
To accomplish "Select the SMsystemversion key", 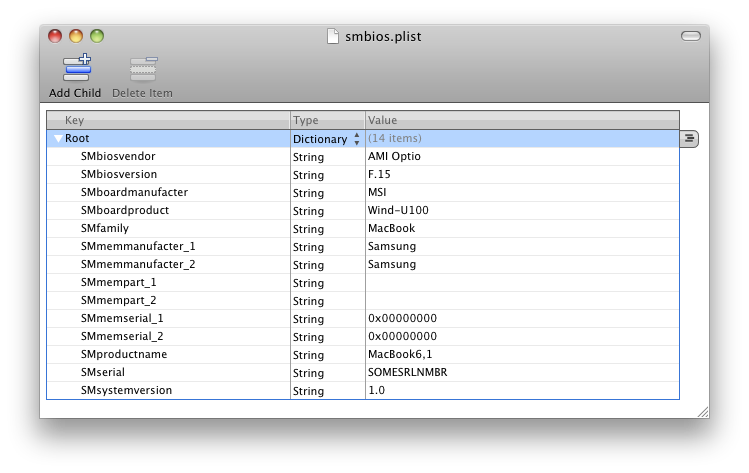I will coord(126,390).
